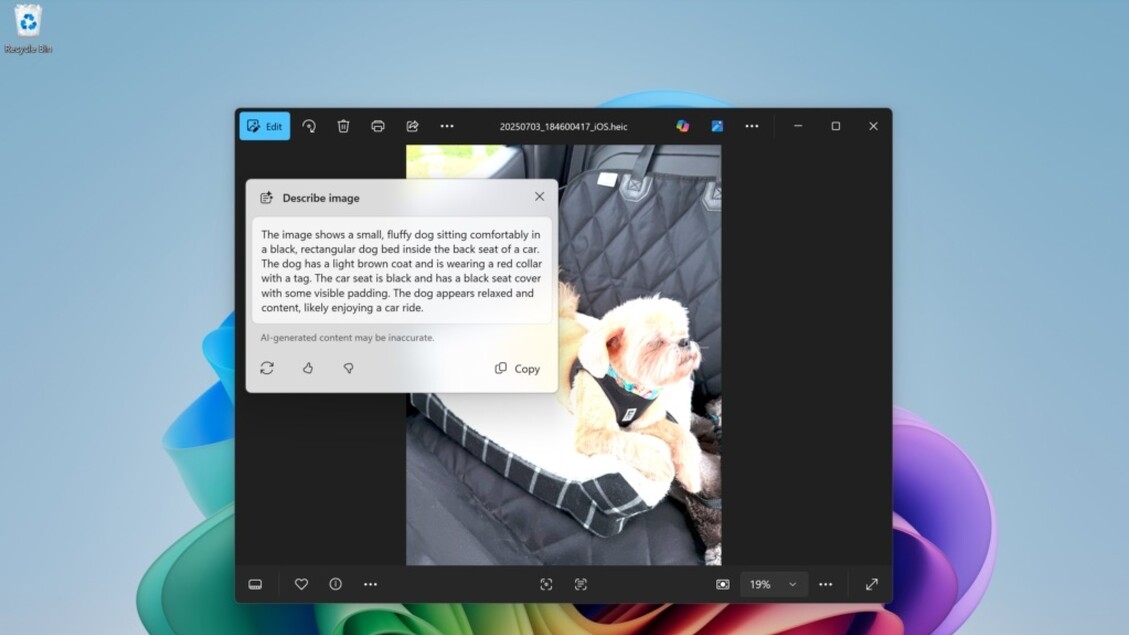The height and width of the screenshot is (635, 1129).
Task: Show file info with the info icon
Action: (336, 584)
